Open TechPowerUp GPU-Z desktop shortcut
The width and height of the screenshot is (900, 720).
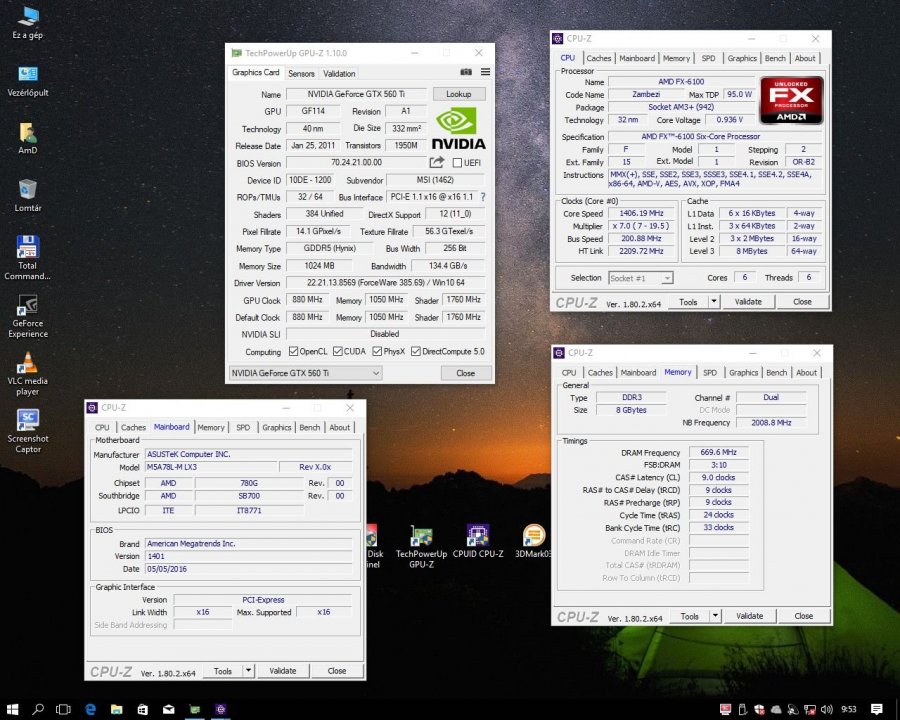click(421, 546)
